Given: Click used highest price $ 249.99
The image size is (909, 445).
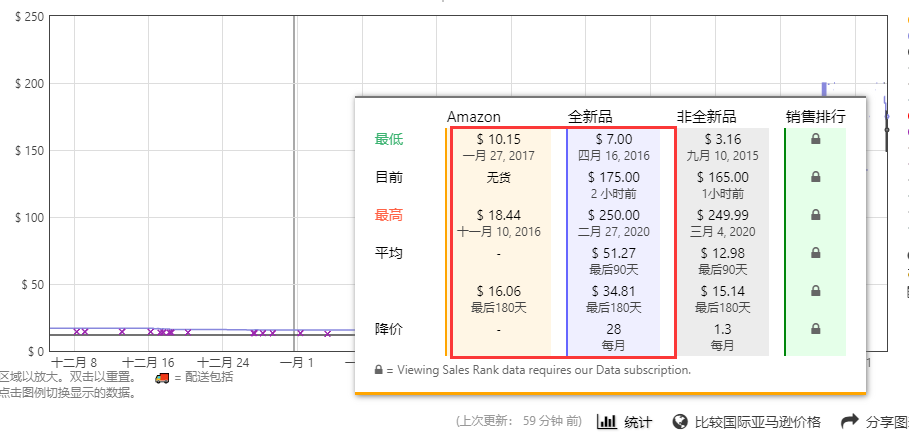Looking at the screenshot, I should [x=723, y=215].
